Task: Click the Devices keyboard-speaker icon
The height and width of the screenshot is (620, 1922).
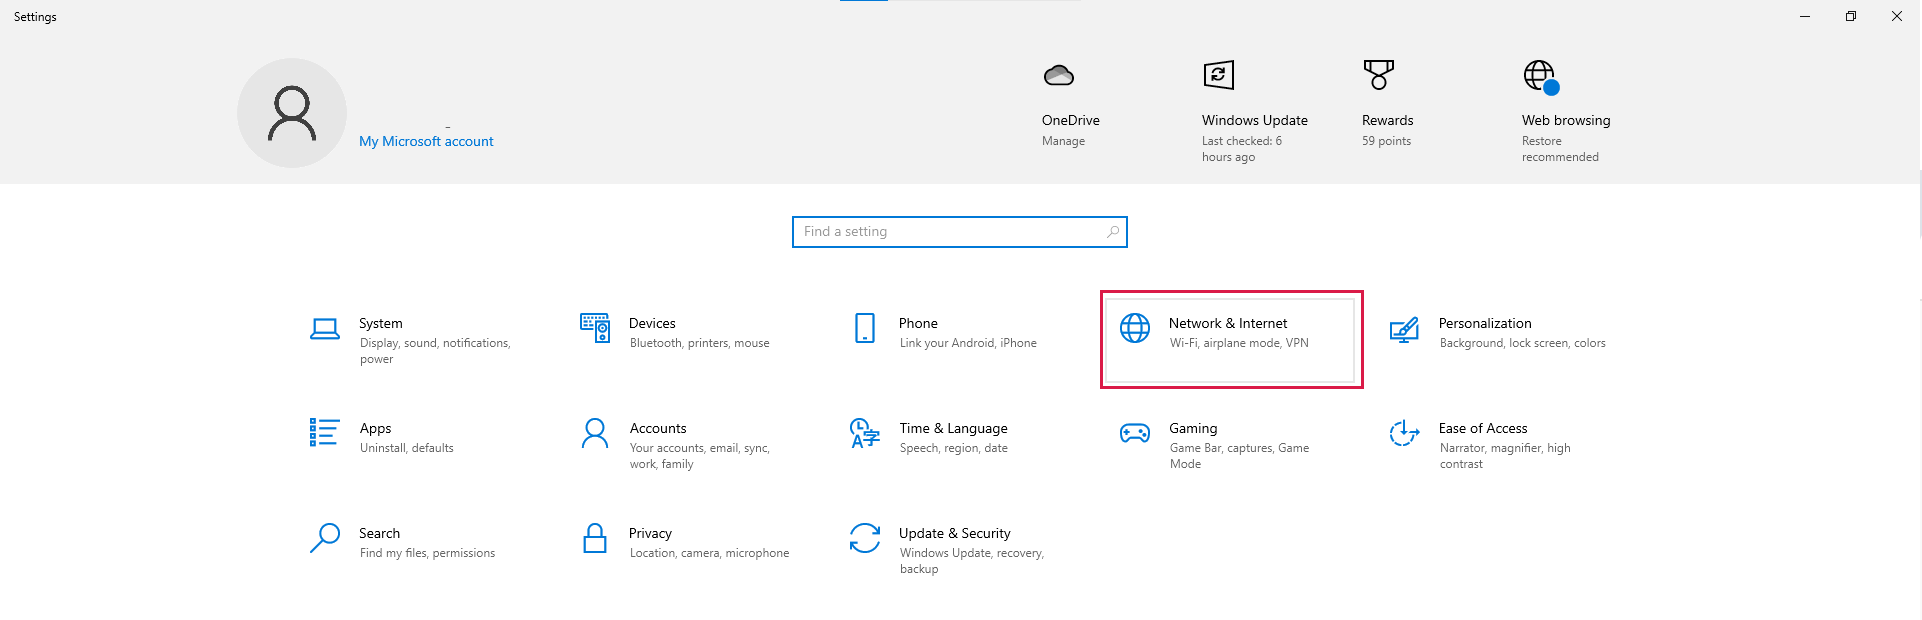Action: (x=595, y=327)
